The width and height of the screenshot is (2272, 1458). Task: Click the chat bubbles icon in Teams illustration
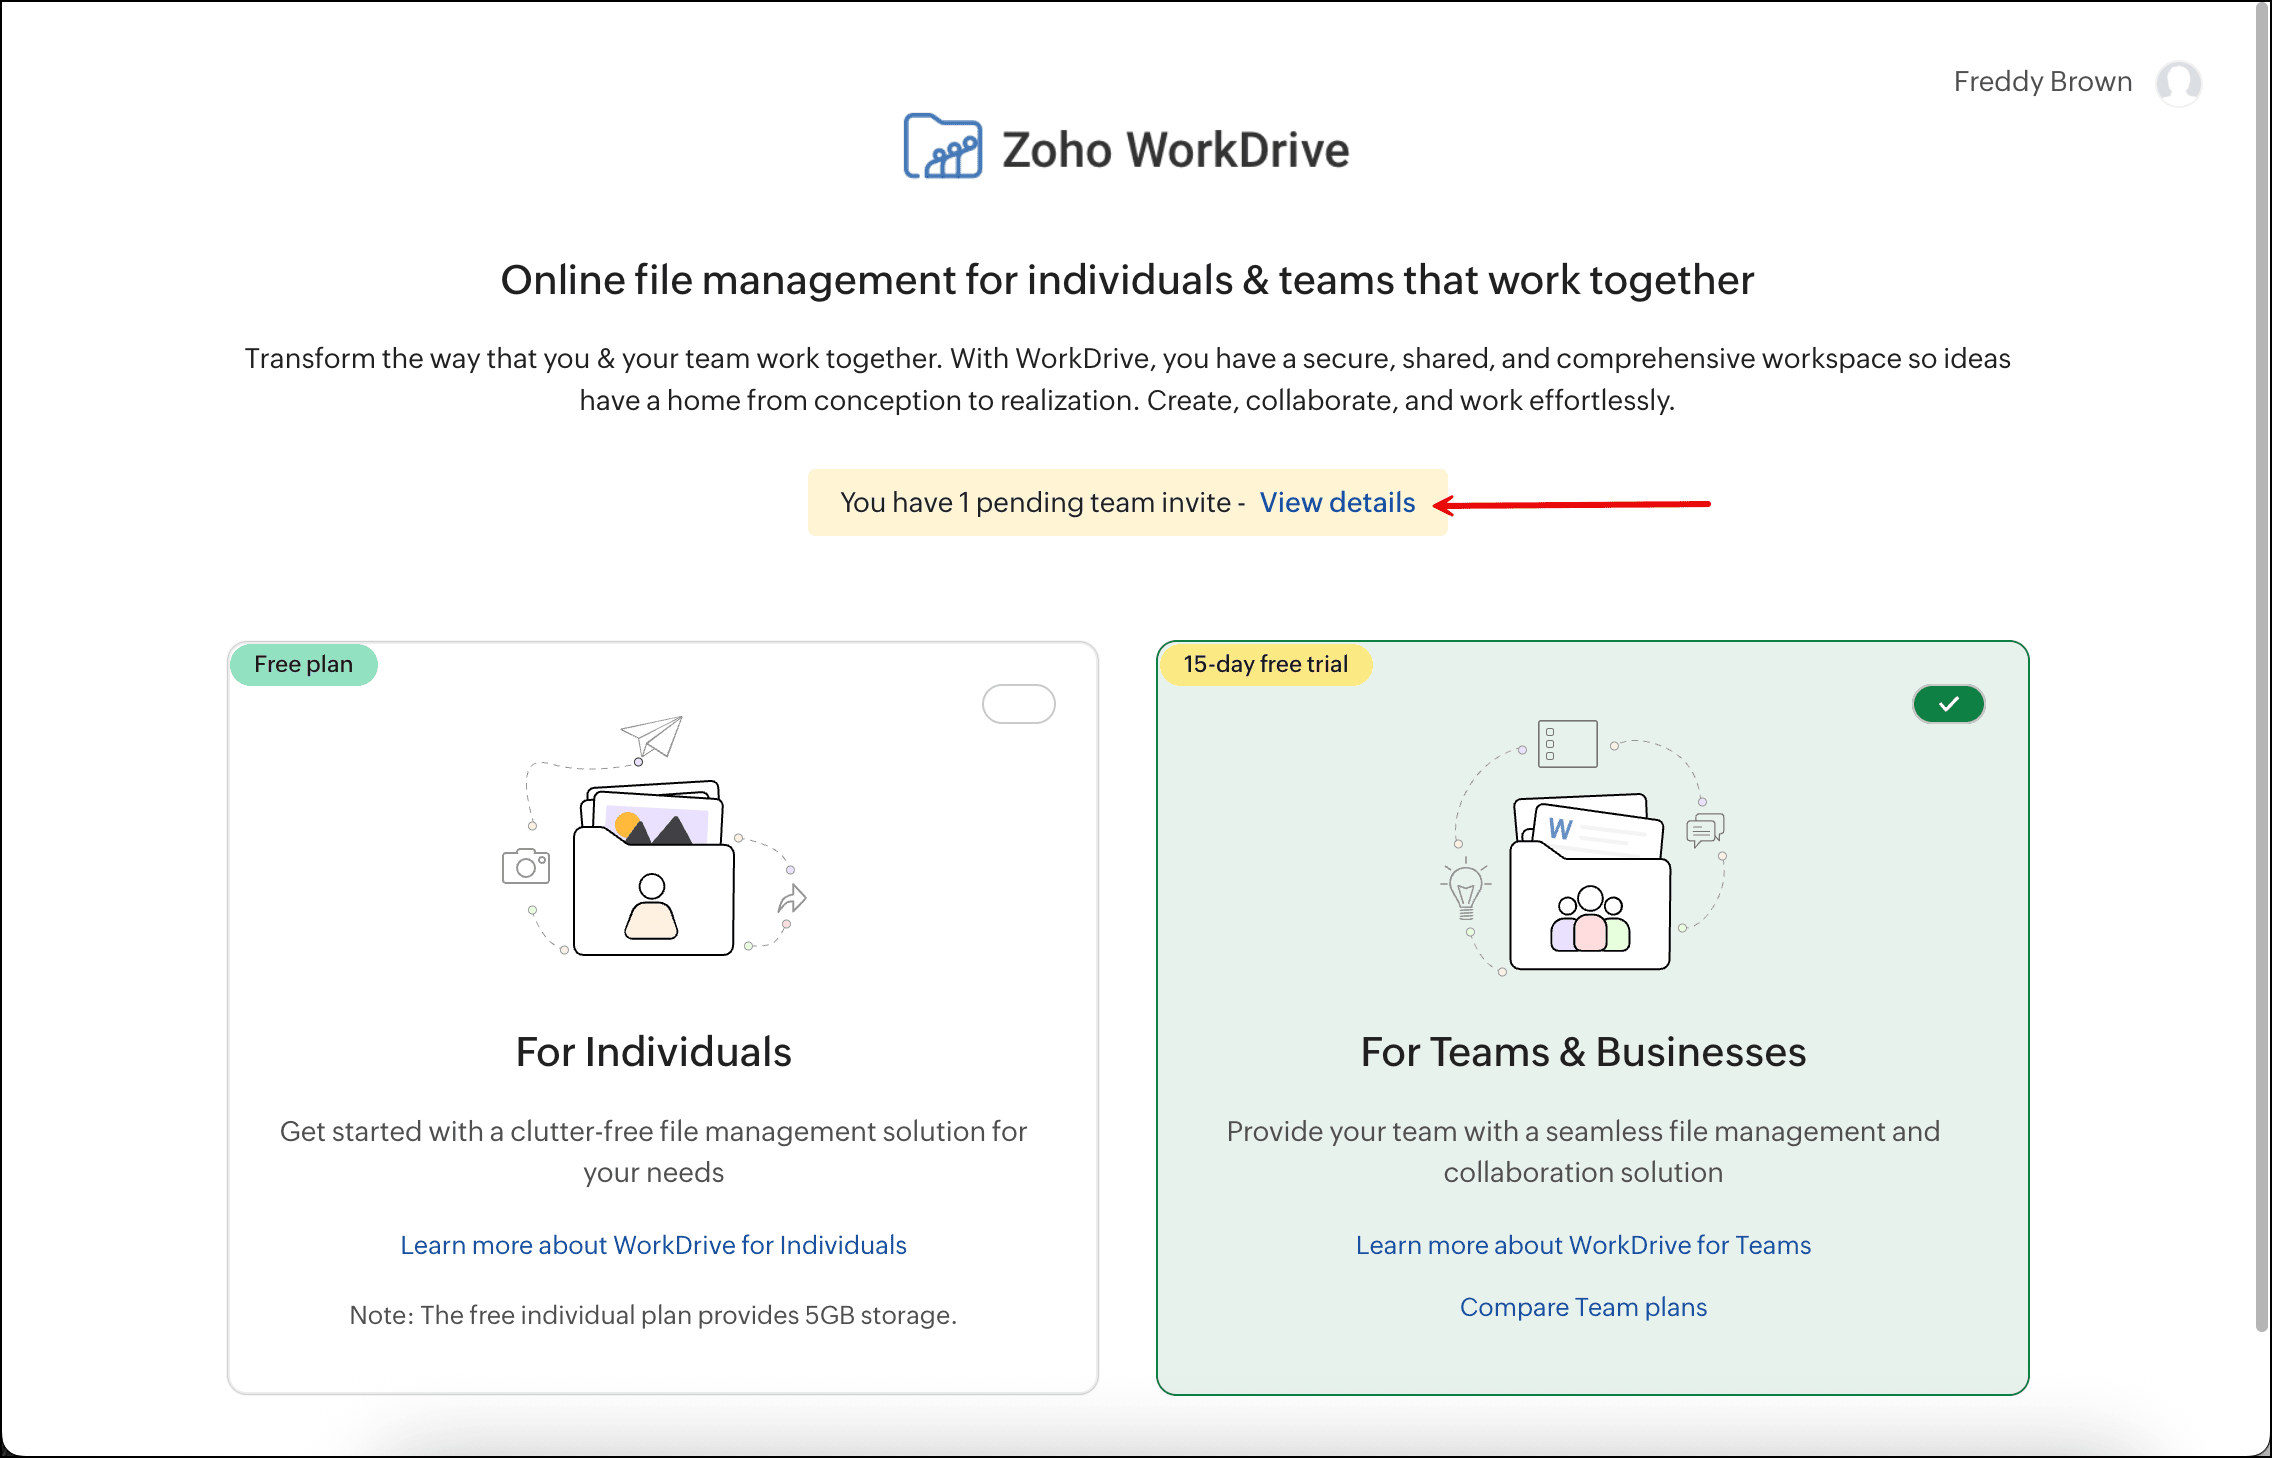click(x=1705, y=830)
